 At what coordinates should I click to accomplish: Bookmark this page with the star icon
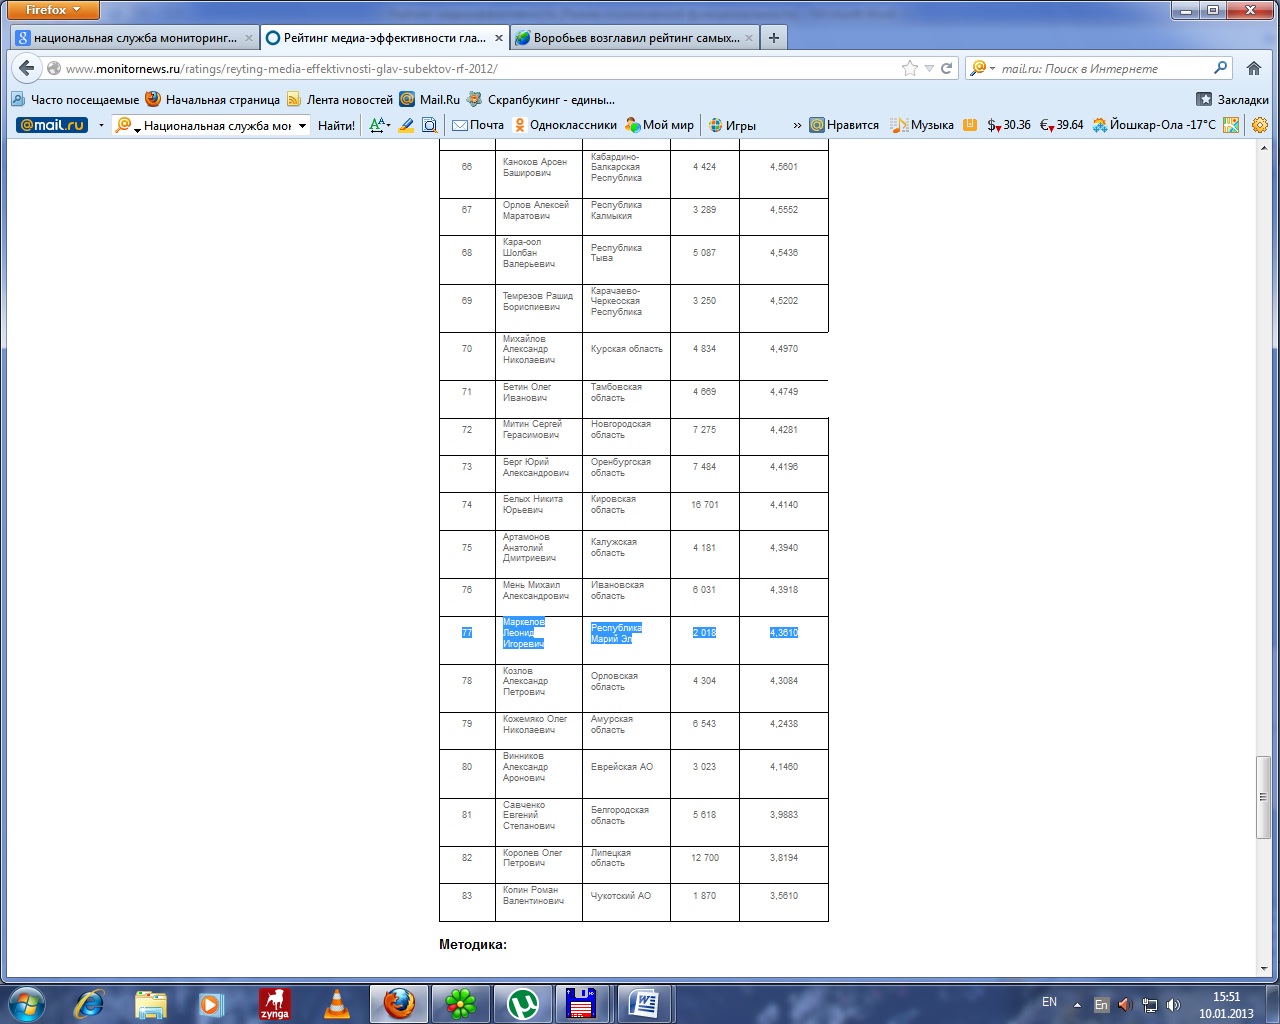click(909, 68)
